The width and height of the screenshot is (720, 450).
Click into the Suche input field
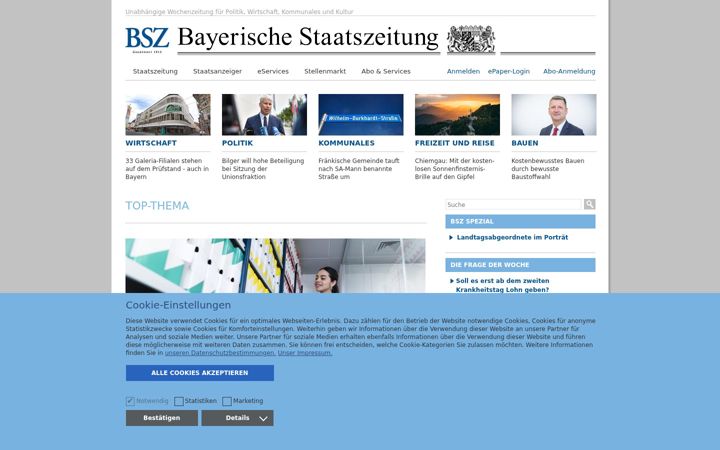[x=513, y=204]
